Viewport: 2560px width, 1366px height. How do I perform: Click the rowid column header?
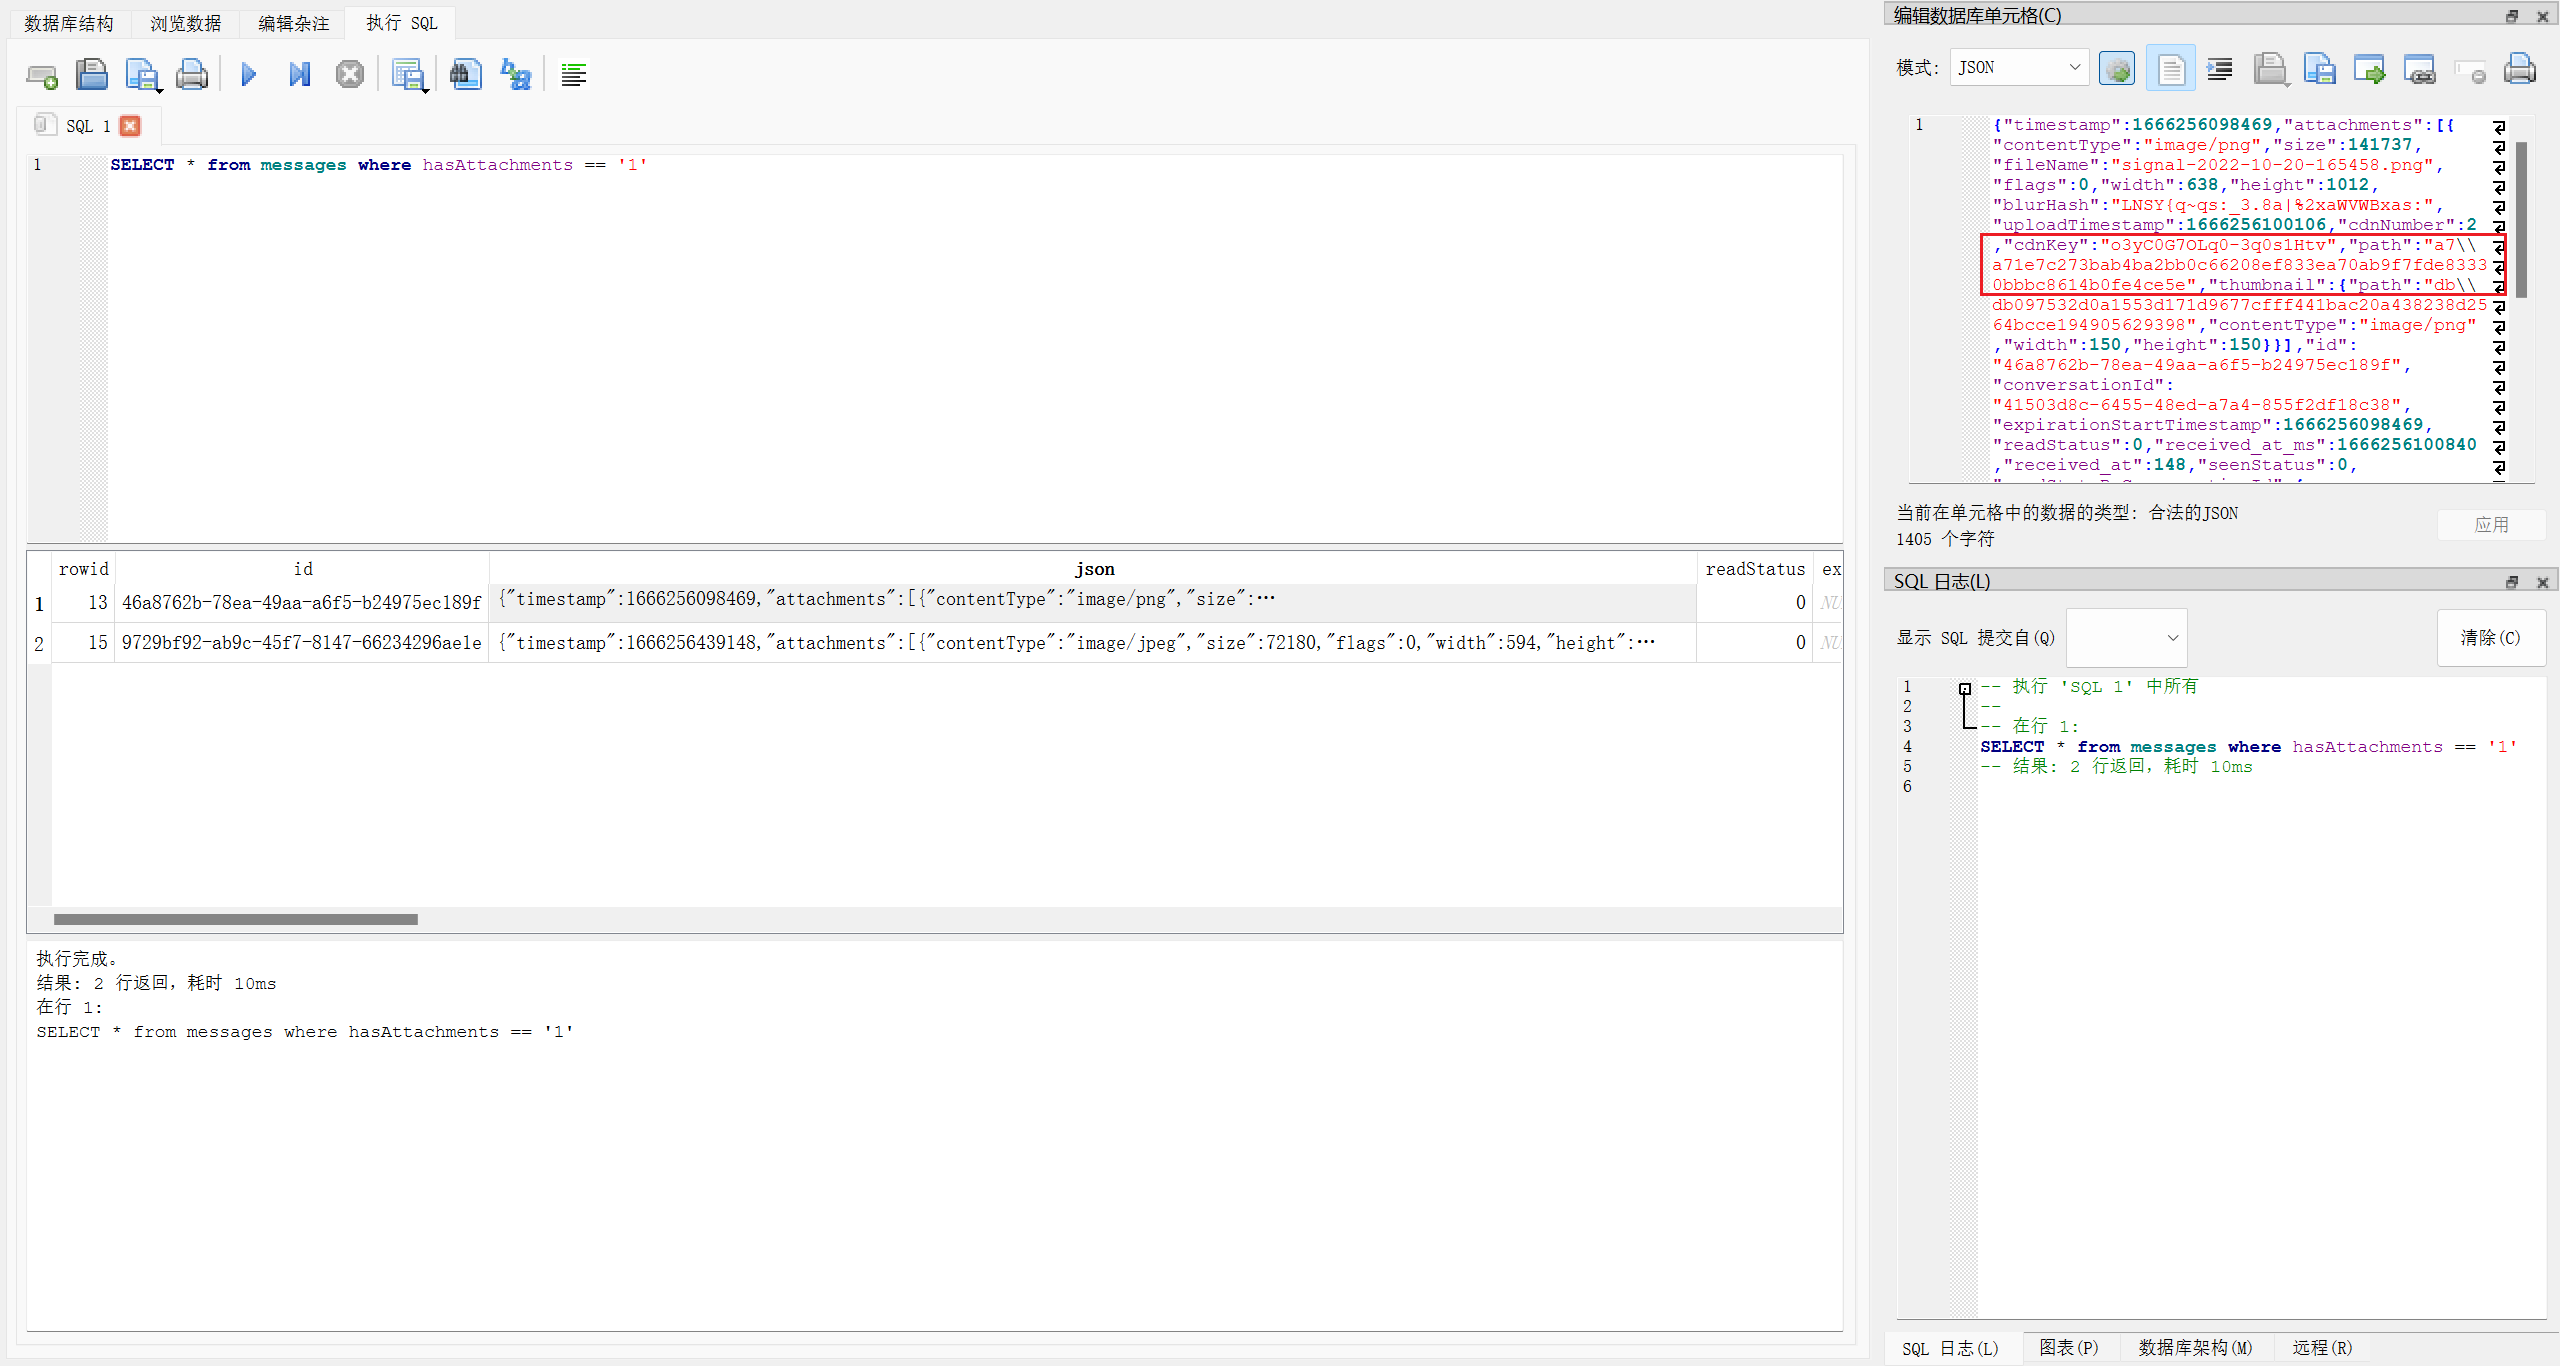point(83,569)
